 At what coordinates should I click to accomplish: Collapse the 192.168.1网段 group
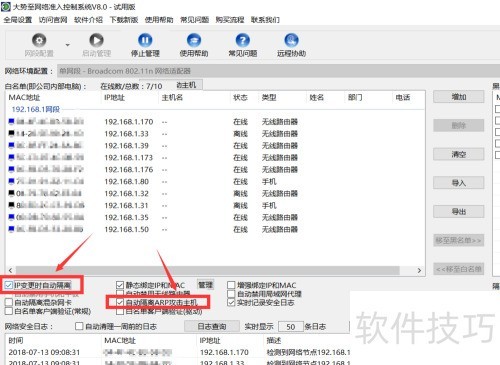(36, 109)
